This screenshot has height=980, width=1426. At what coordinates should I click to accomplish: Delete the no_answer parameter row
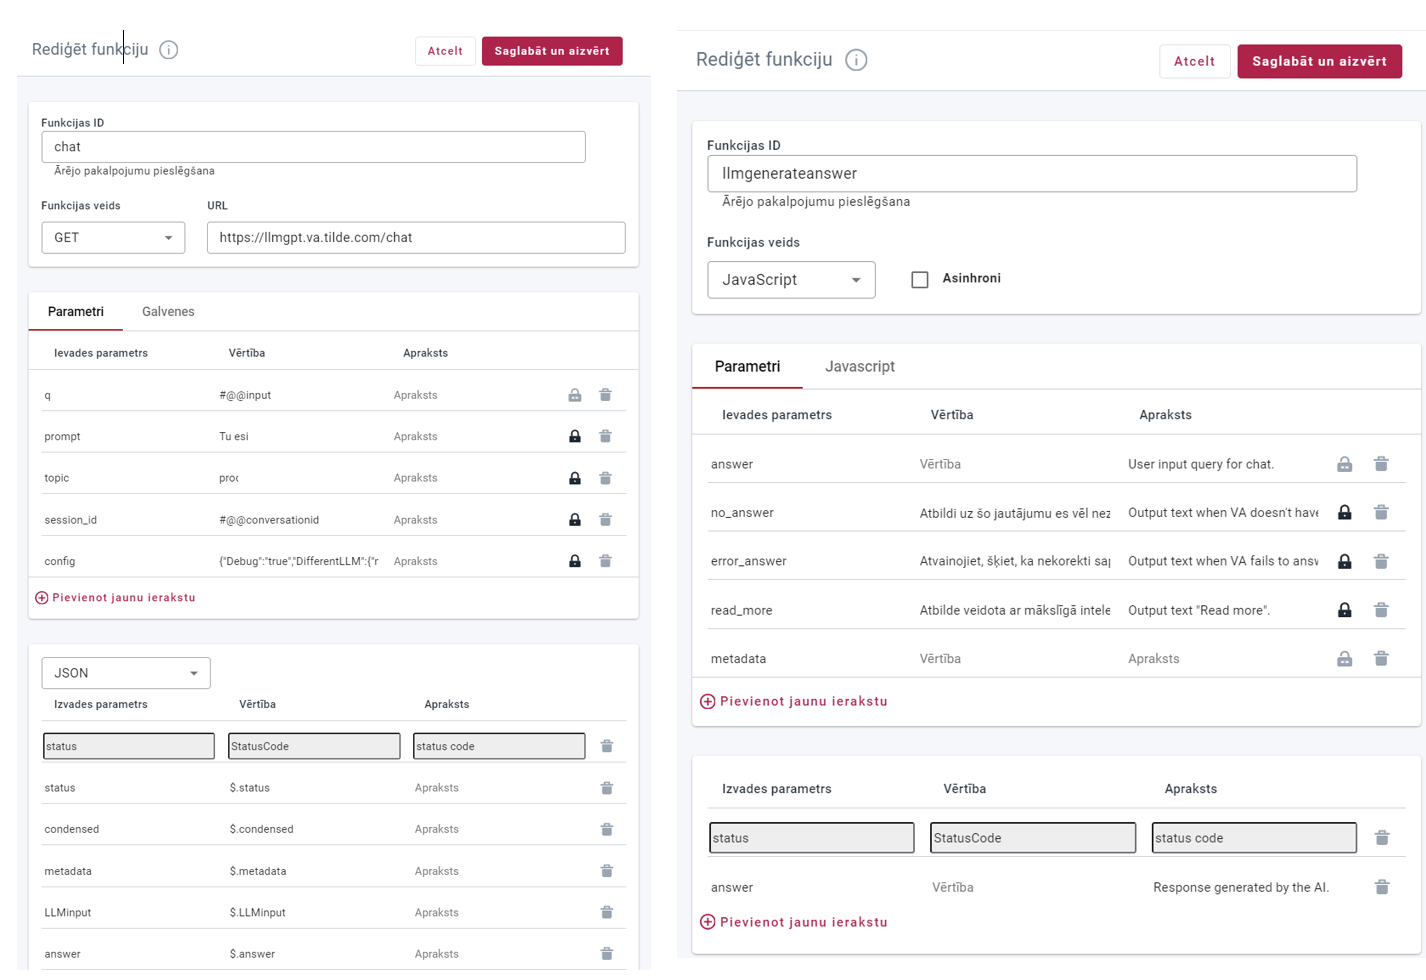coord(1381,512)
